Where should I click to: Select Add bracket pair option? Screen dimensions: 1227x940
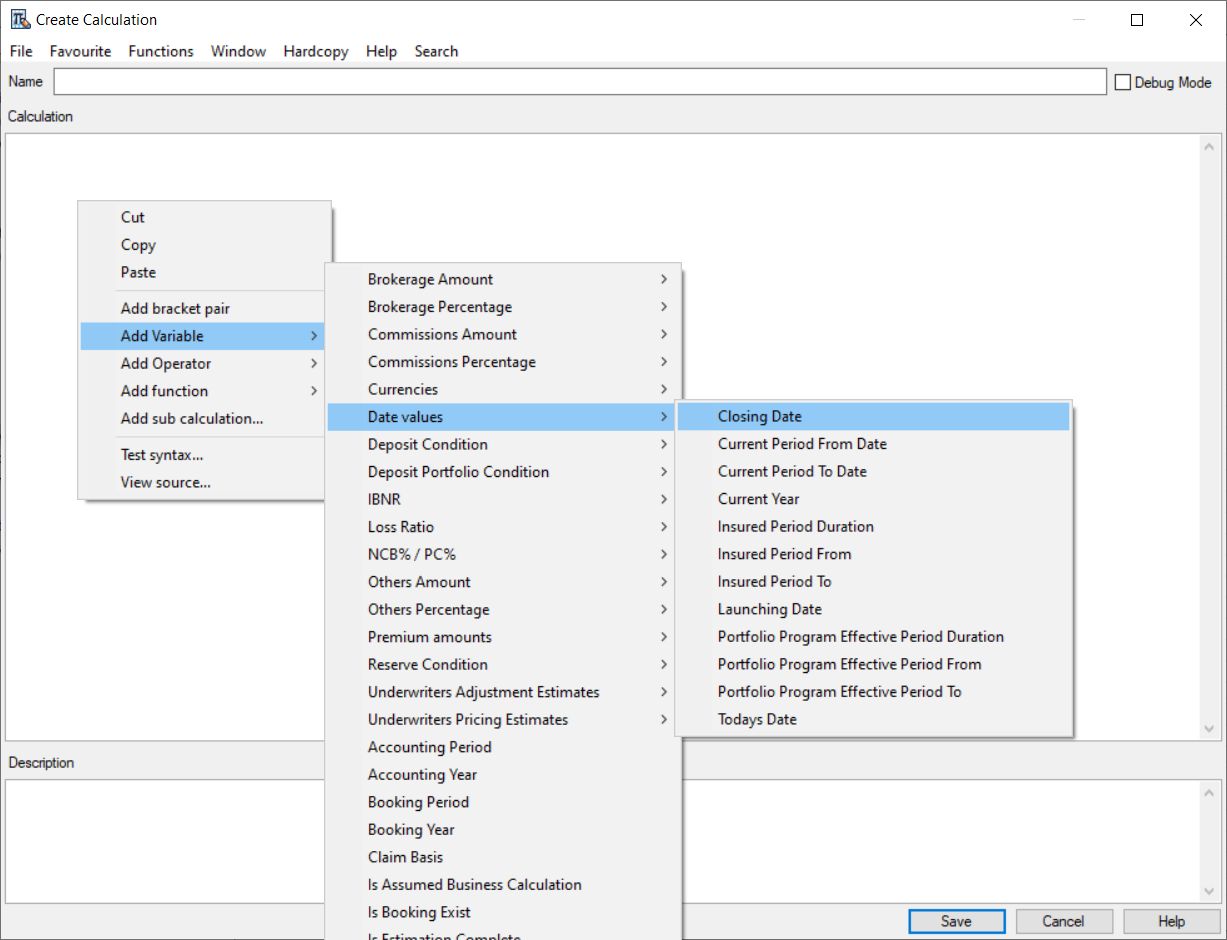pyautogui.click(x=175, y=309)
